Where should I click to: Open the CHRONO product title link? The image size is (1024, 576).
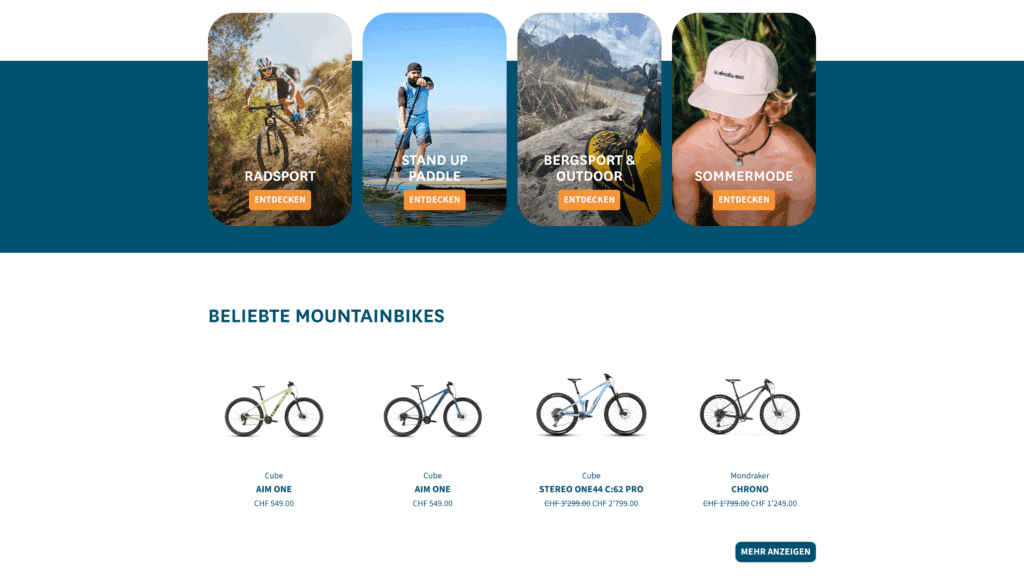(x=750, y=489)
